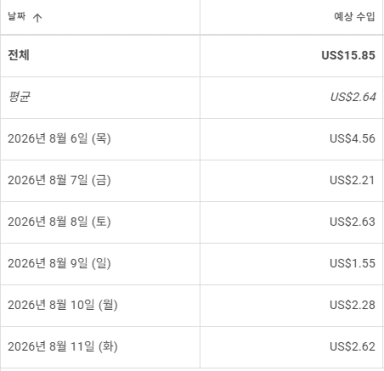This screenshot has width=384, height=371.
Task: Sort by the 날짜 column header
Action: point(17,16)
